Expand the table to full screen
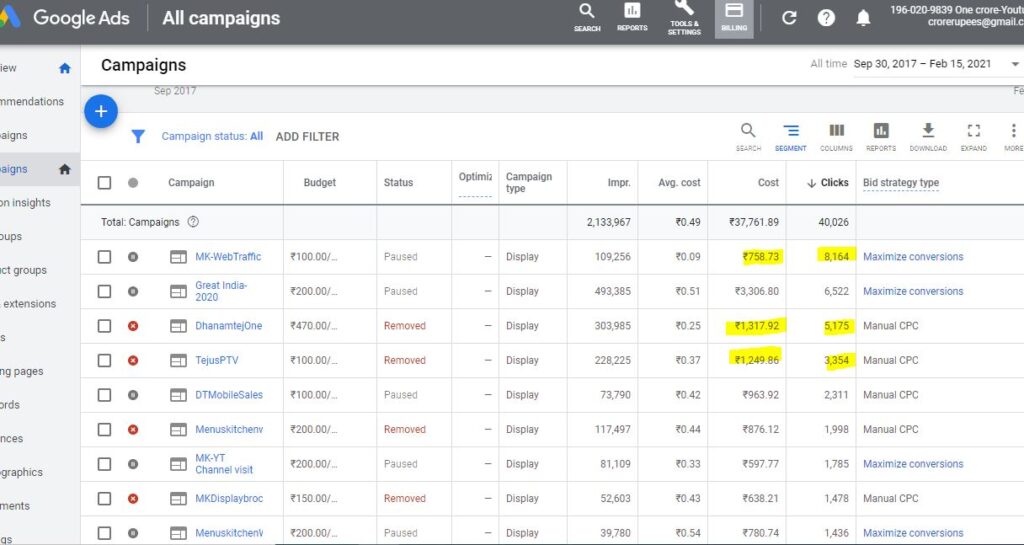This screenshot has width=1024, height=545. click(974, 136)
